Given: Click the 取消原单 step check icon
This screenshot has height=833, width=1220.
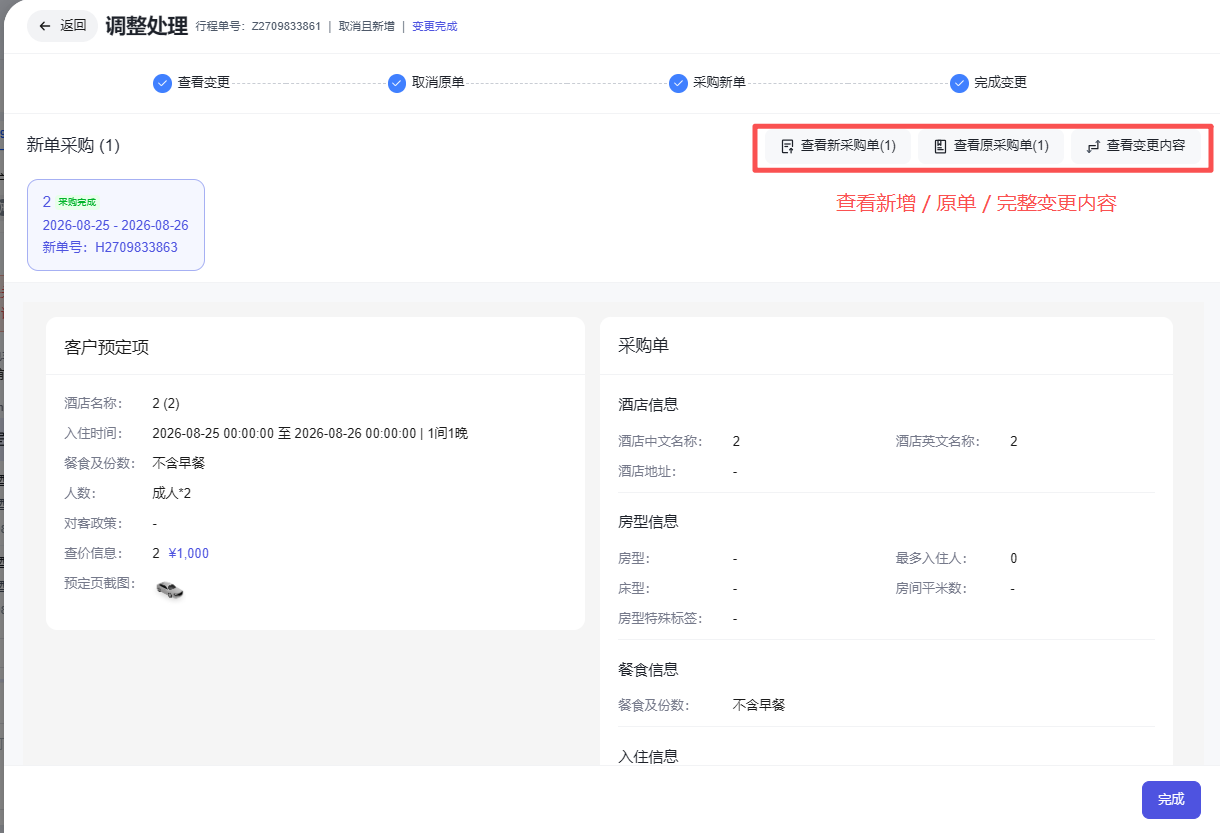Looking at the screenshot, I should (x=397, y=83).
